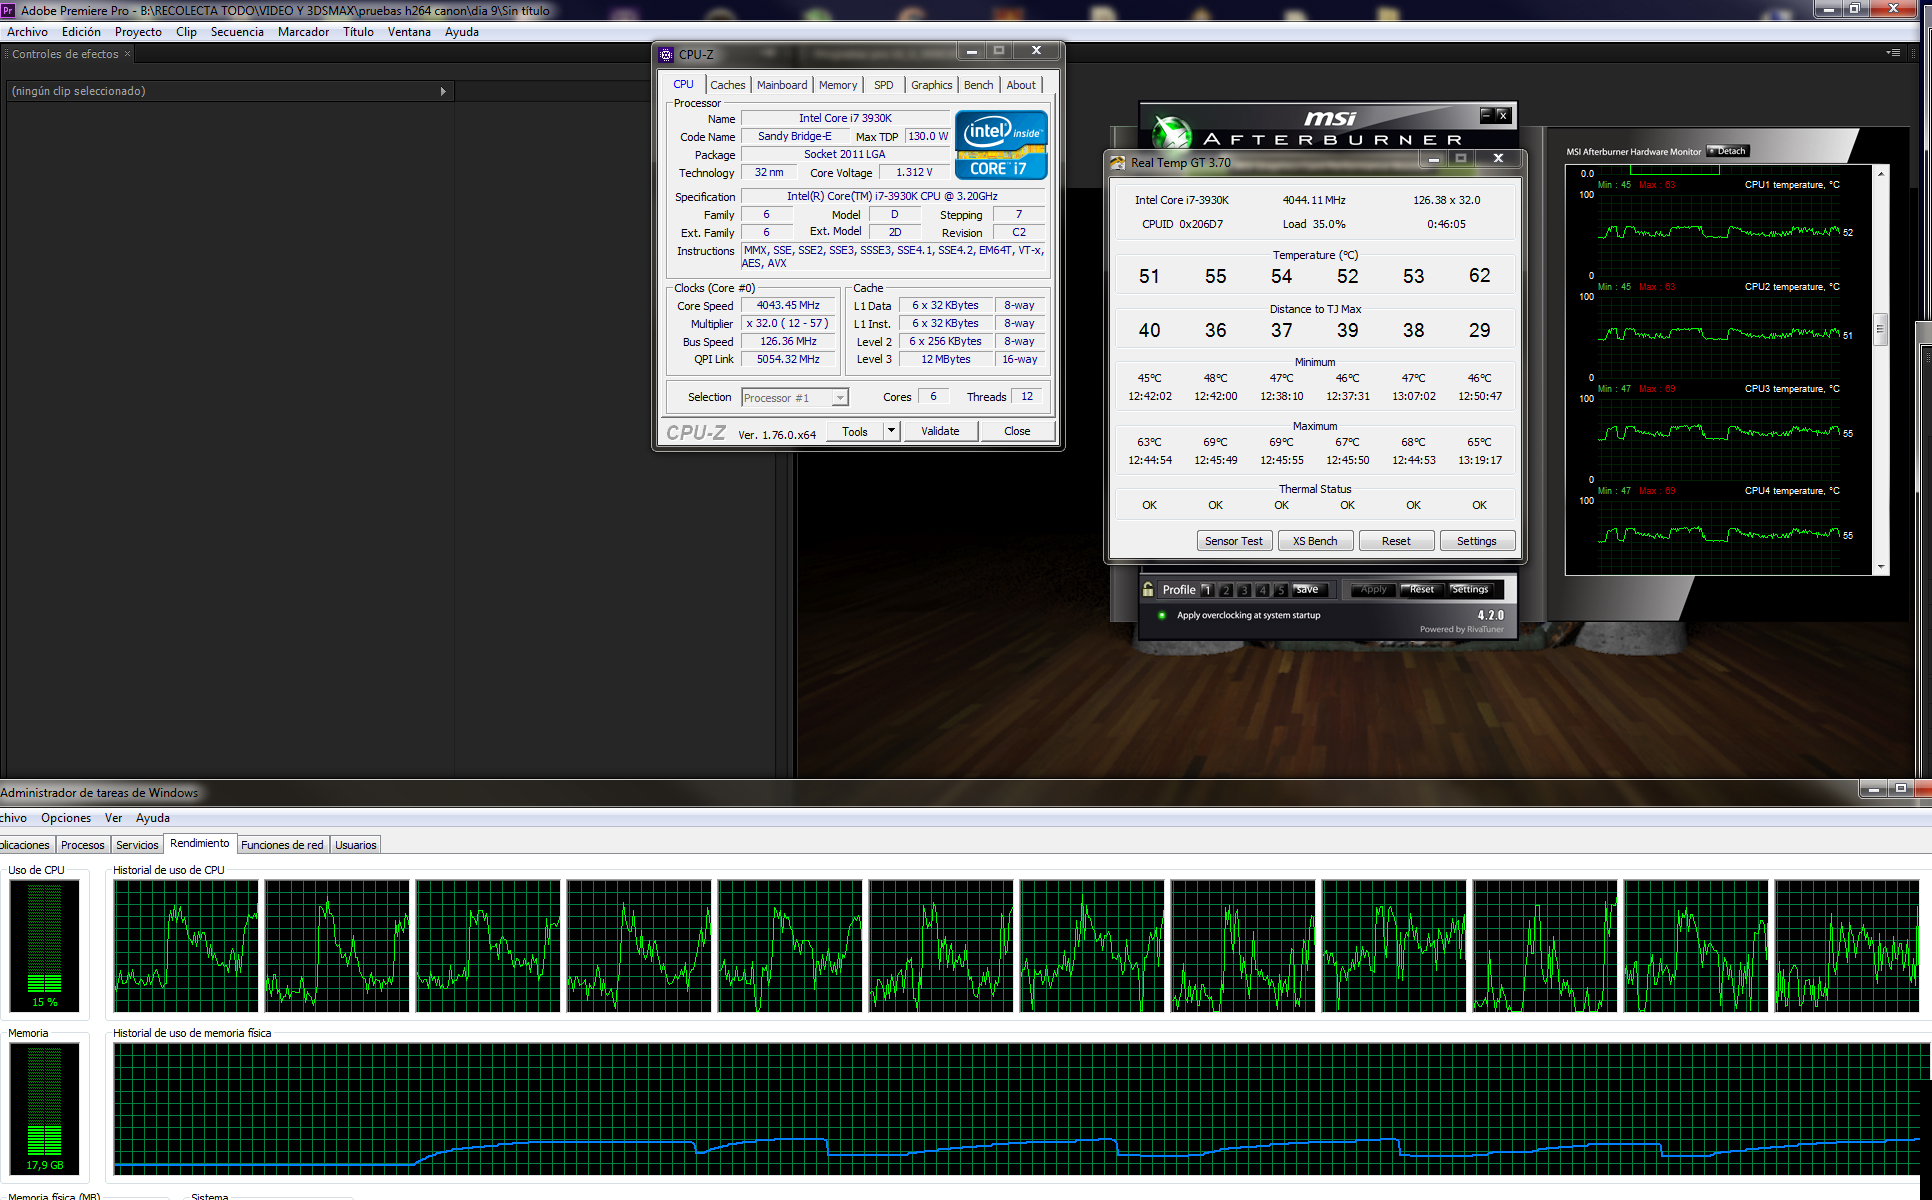The height and width of the screenshot is (1200, 1932).
Task: Expand the no clip selected arrow
Action: (x=443, y=91)
